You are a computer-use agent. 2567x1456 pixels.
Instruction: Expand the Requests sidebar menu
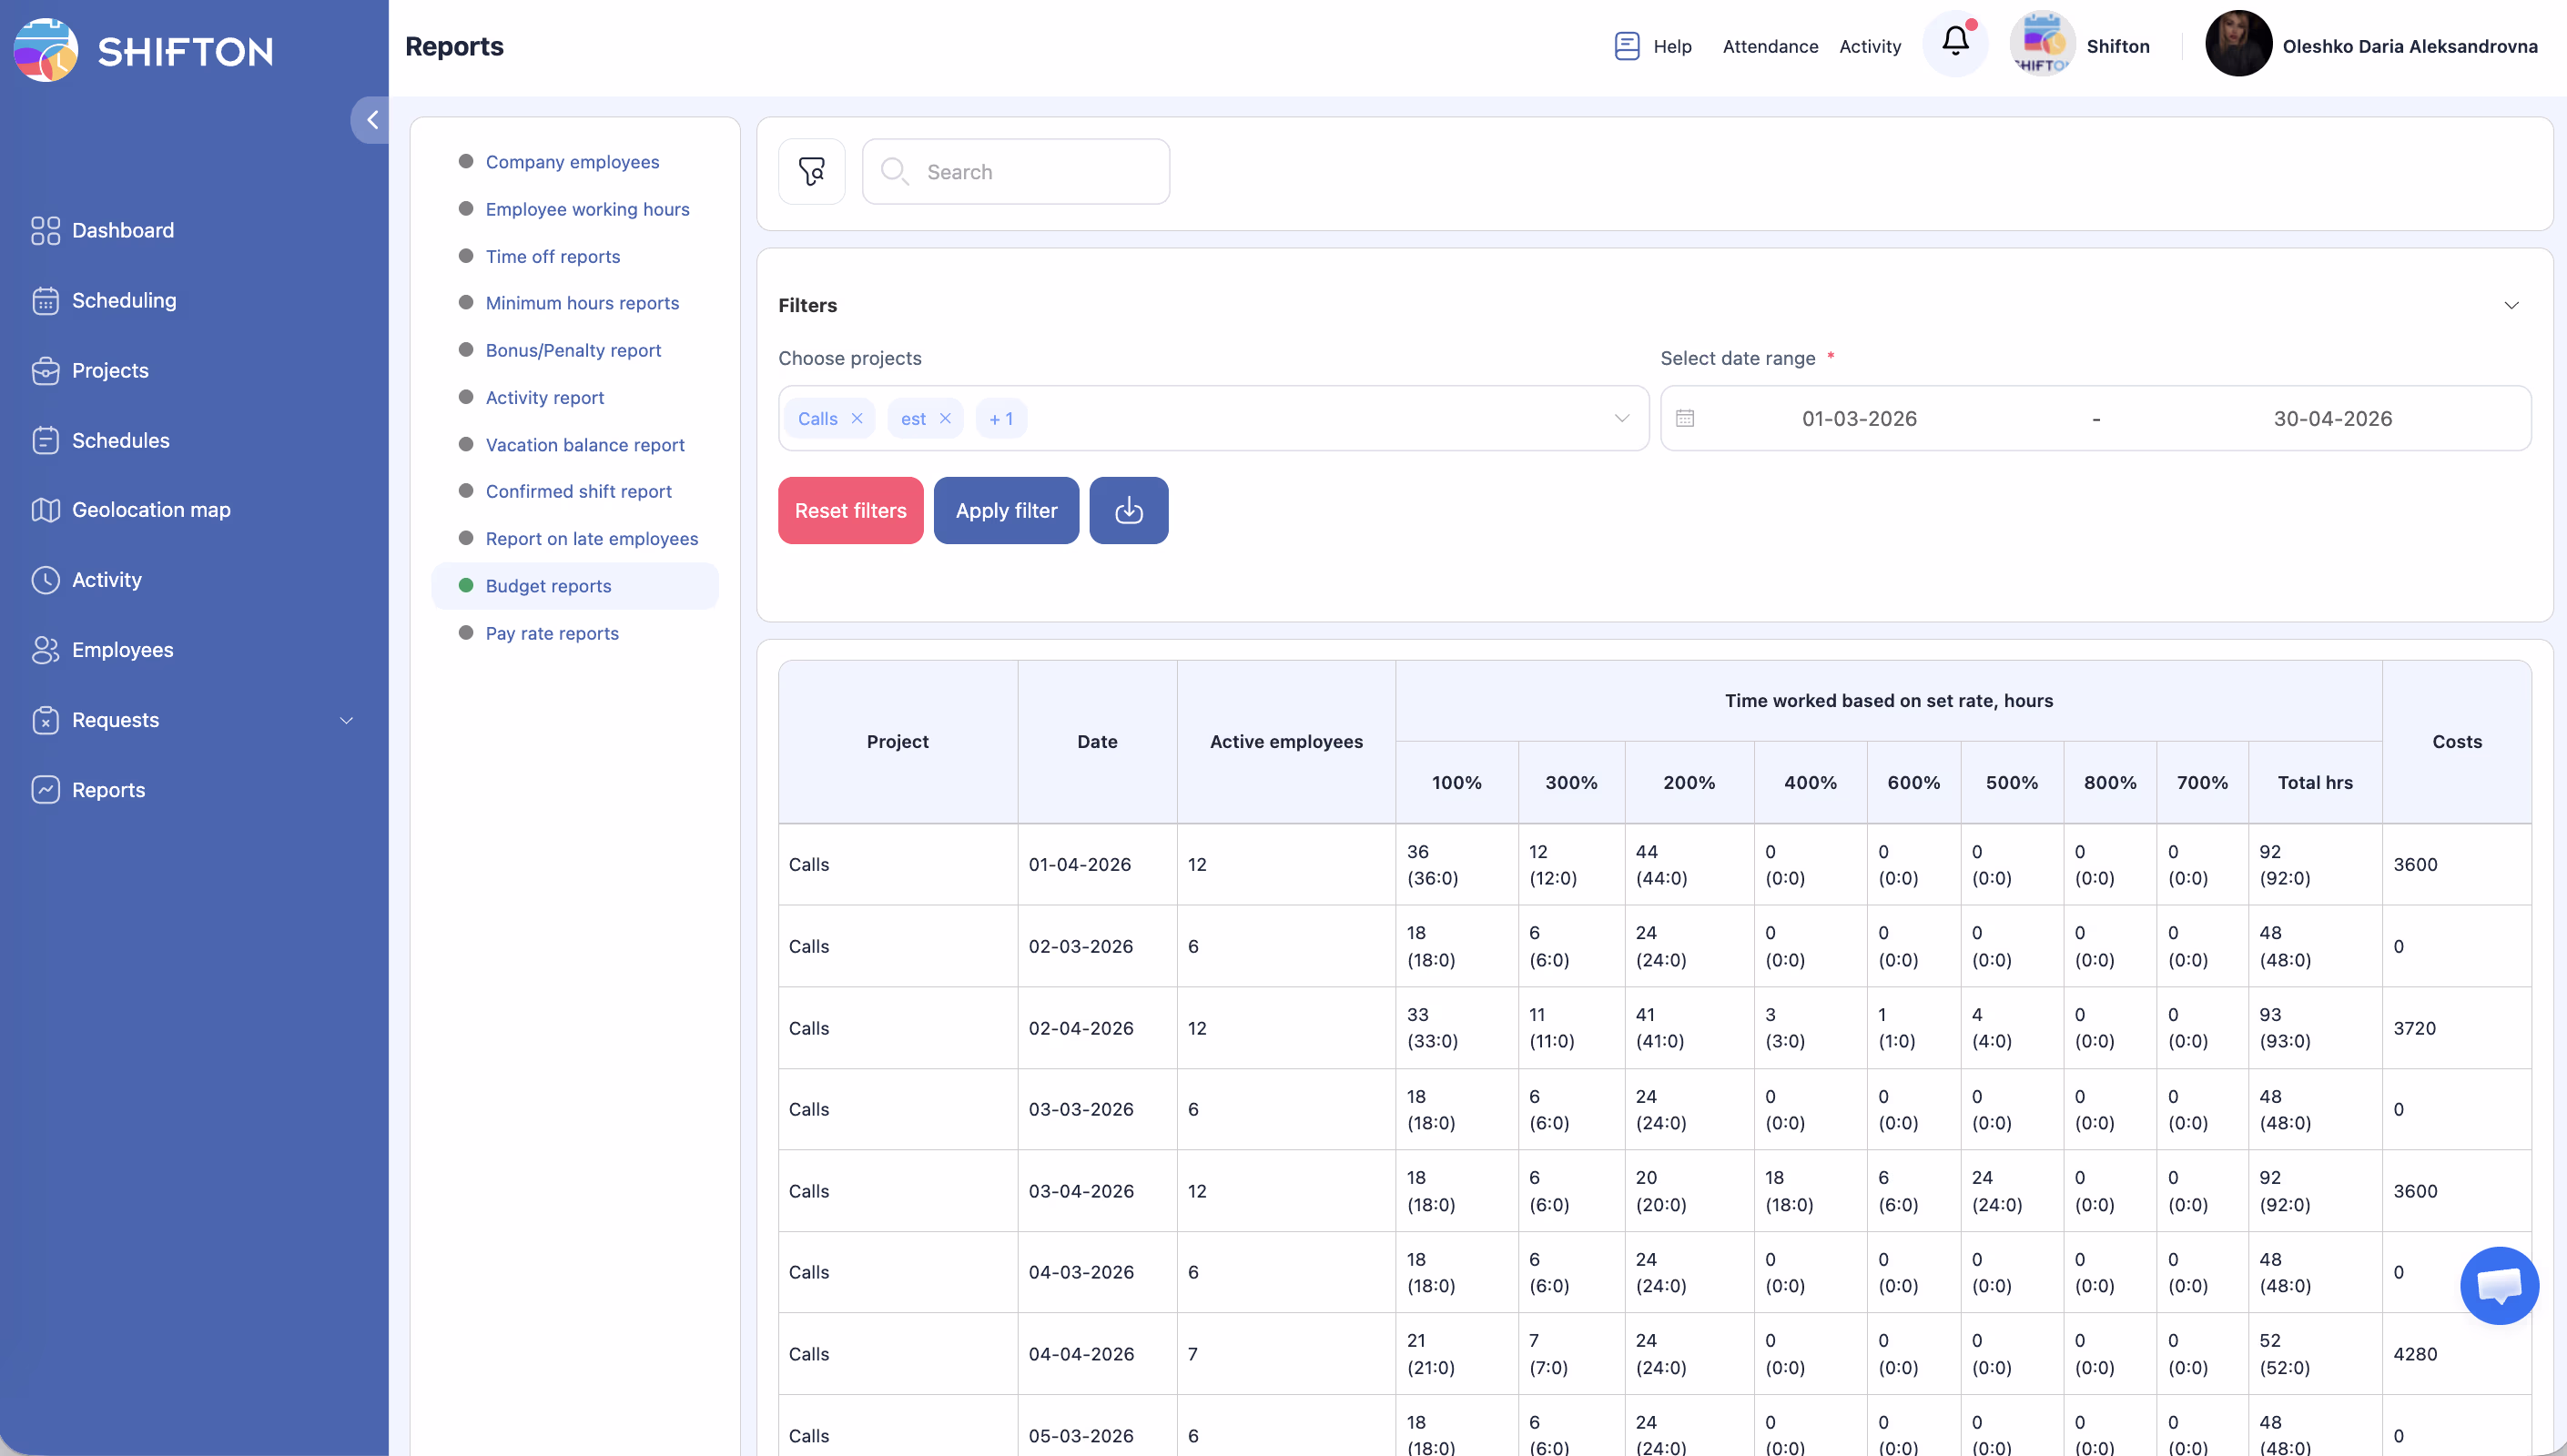346,720
